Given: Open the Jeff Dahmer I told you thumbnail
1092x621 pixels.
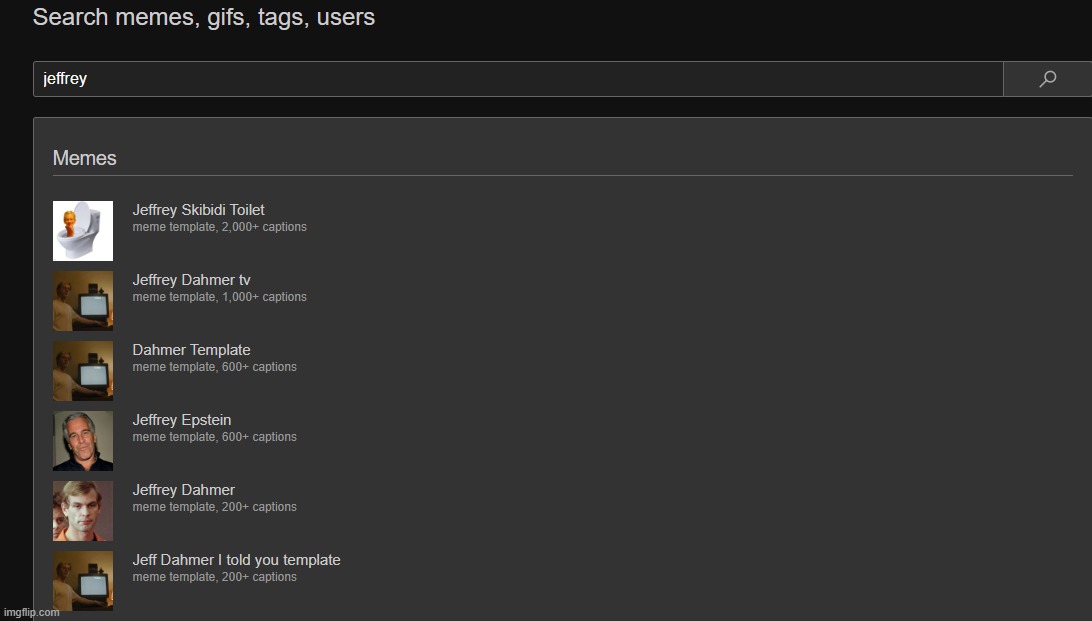Looking at the screenshot, I should pos(83,581).
